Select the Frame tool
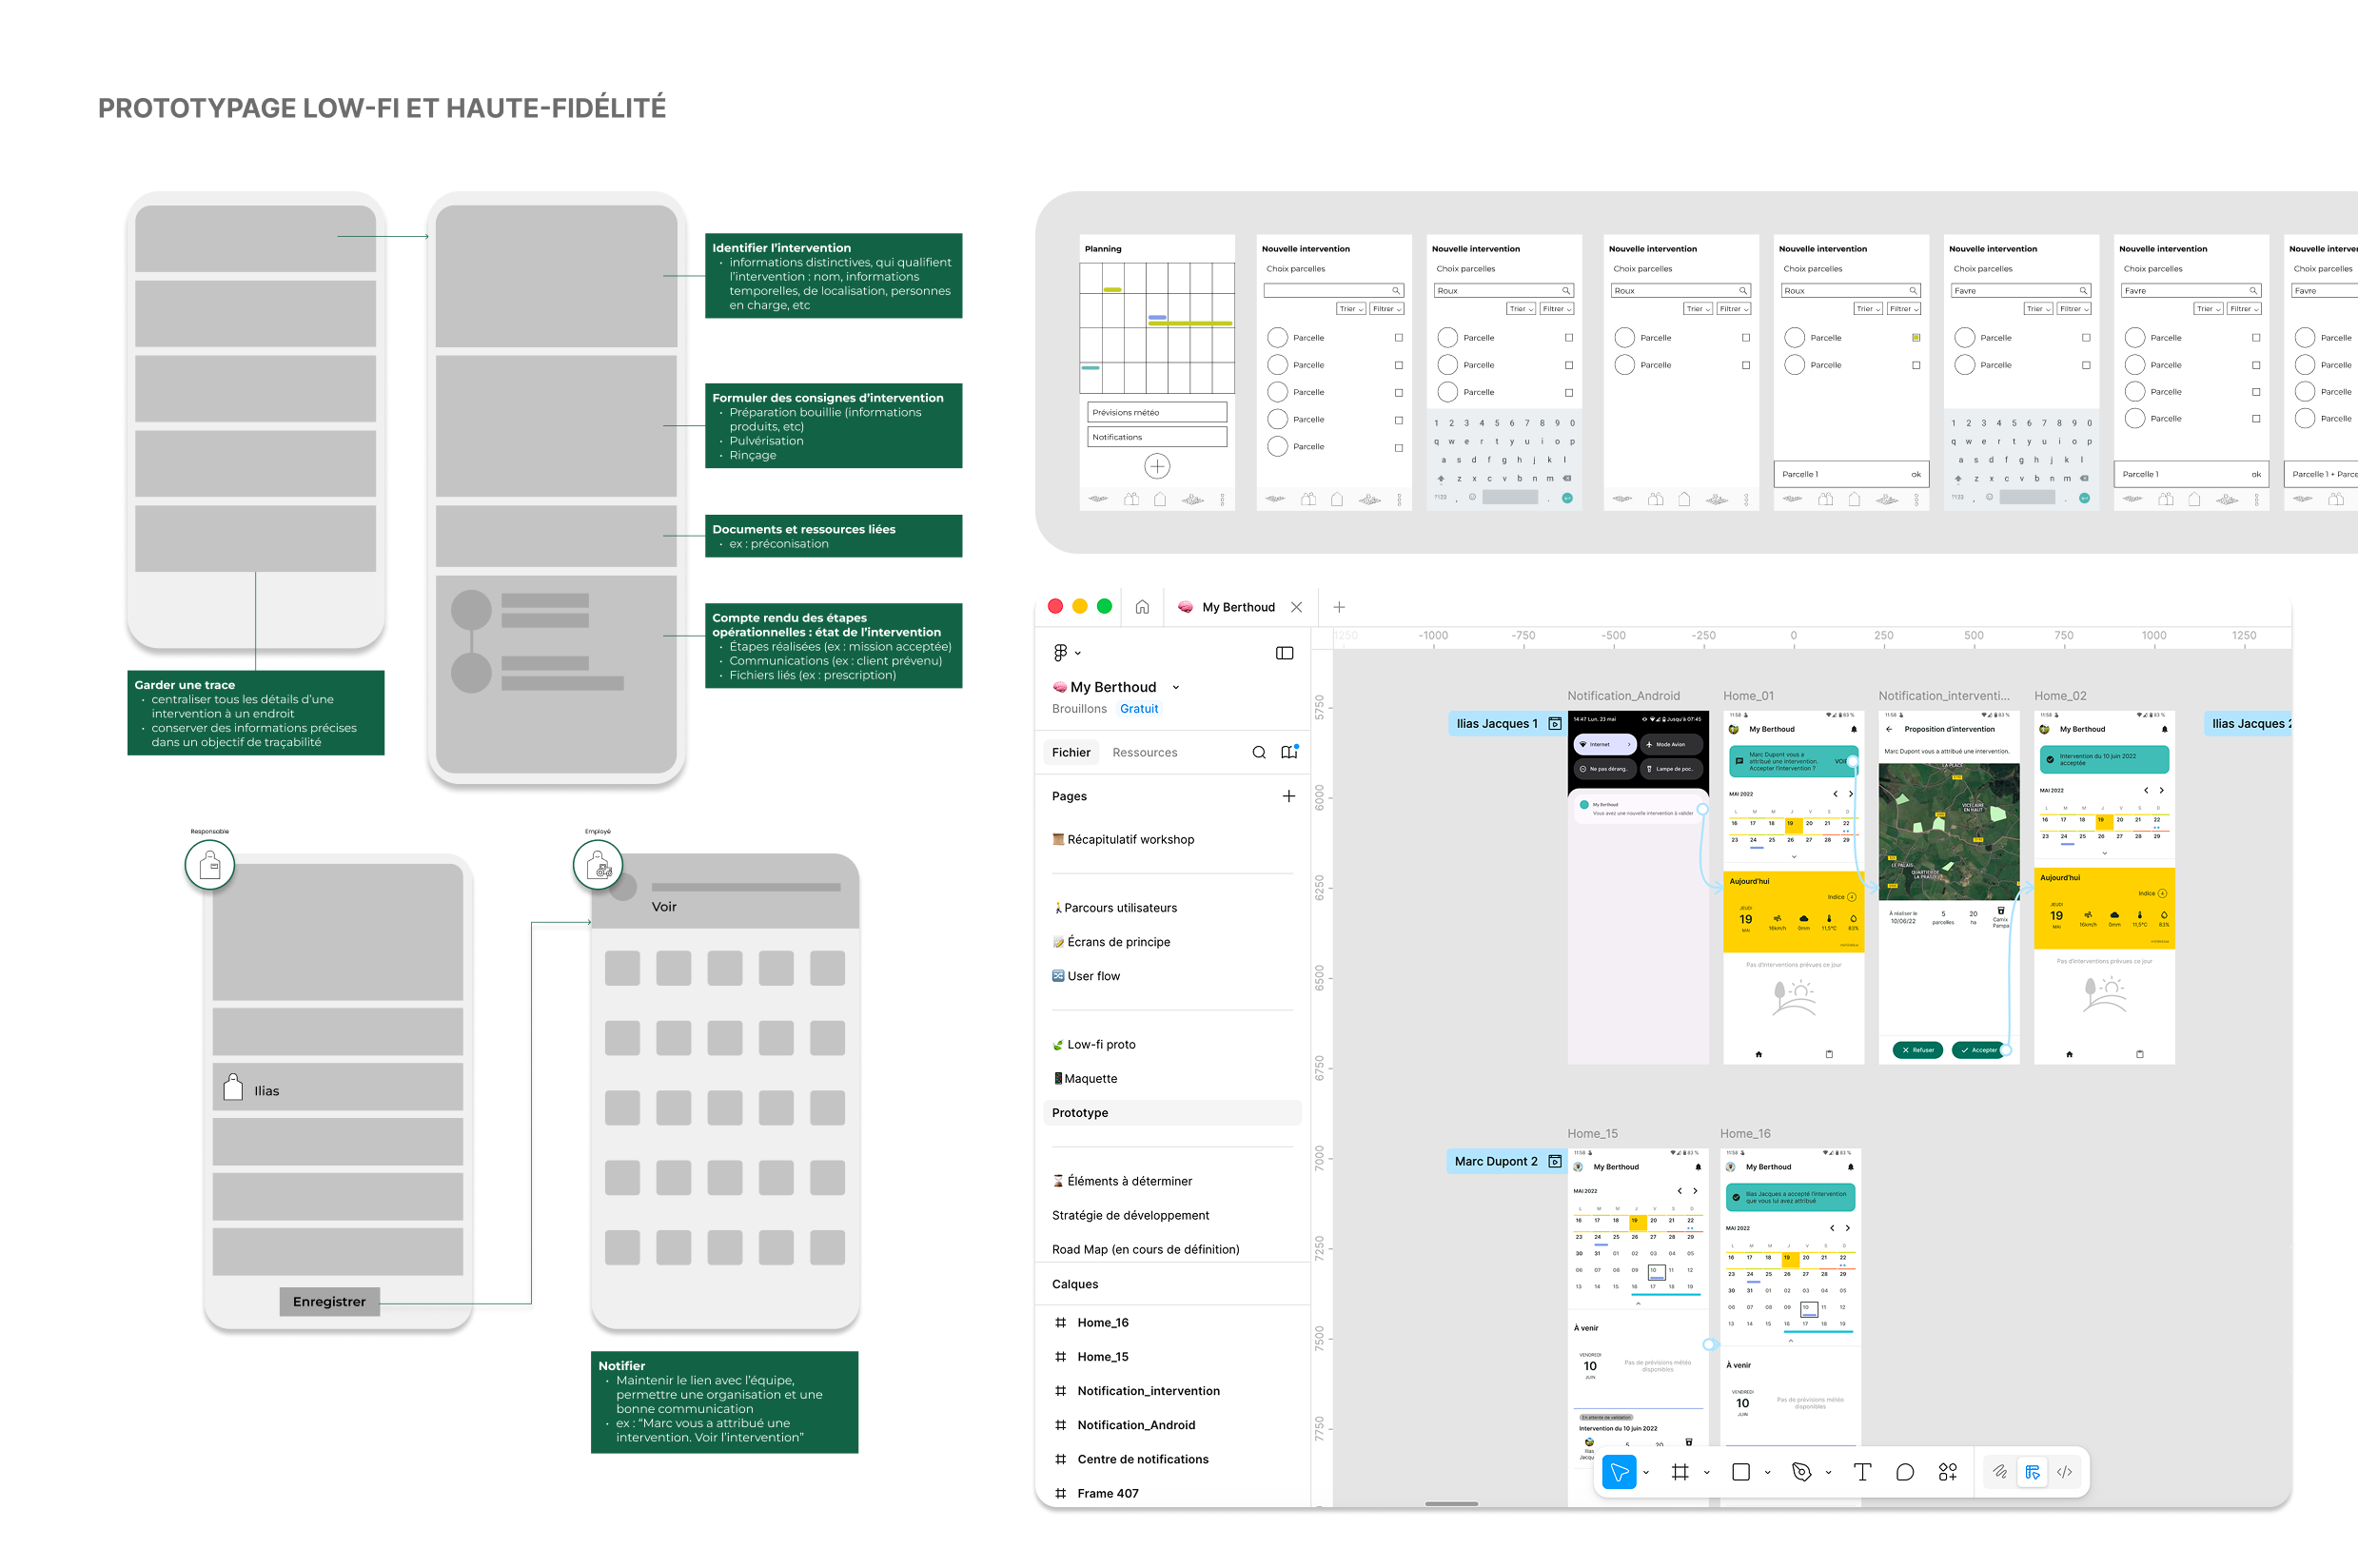The image size is (2358, 1568). 1680,1472
